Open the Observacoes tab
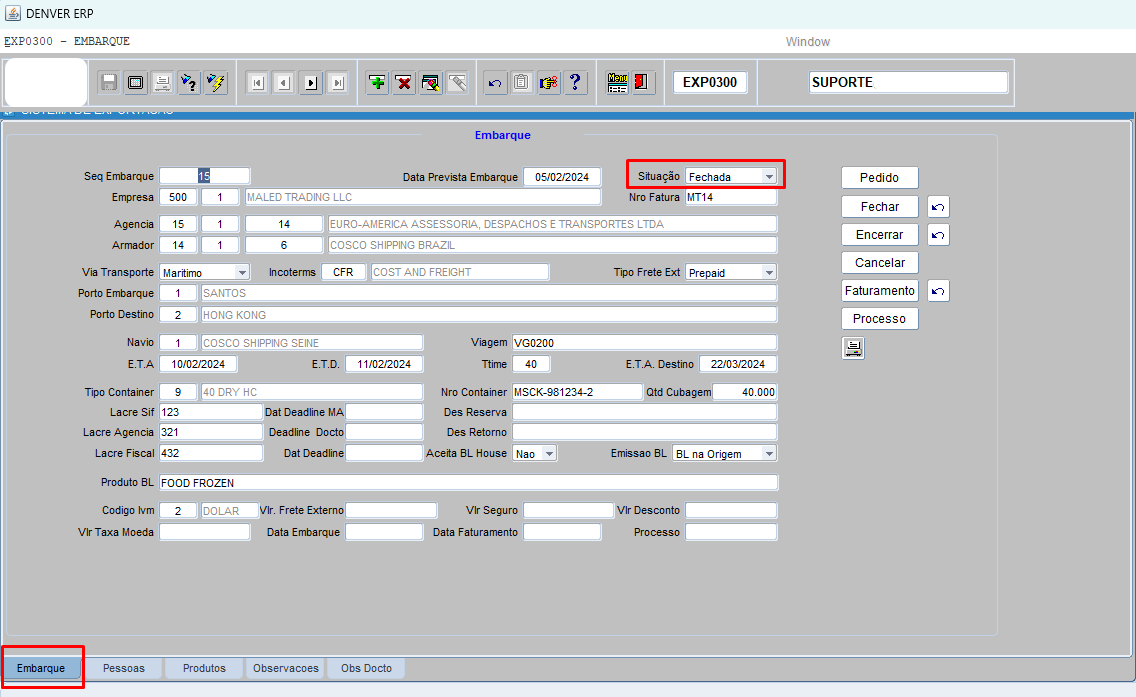This screenshot has height=697, width=1136. pyautogui.click(x=286, y=668)
